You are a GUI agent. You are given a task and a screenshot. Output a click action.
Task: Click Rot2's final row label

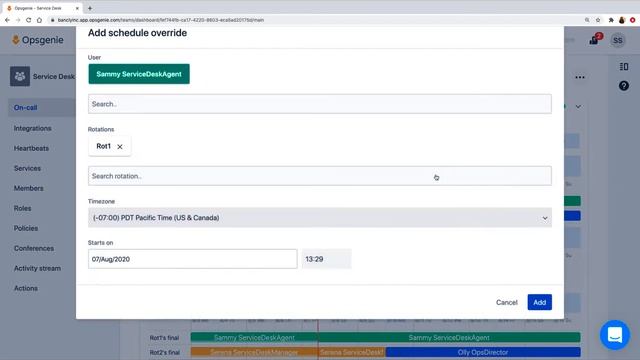pos(164,352)
